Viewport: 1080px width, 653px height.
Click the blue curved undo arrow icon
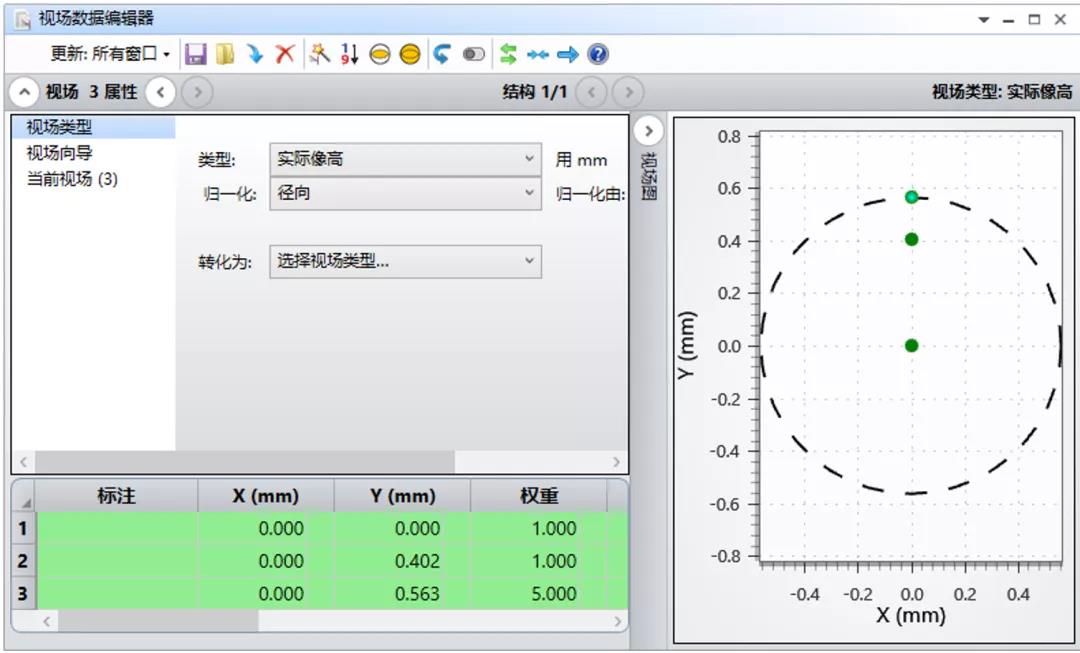(442, 54)
